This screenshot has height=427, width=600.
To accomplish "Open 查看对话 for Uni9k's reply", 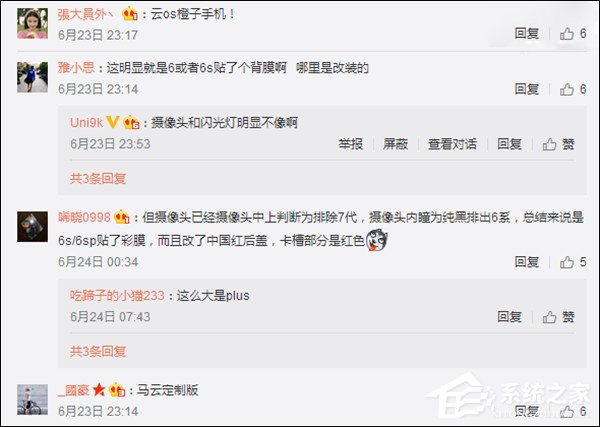I will point(452,144).
